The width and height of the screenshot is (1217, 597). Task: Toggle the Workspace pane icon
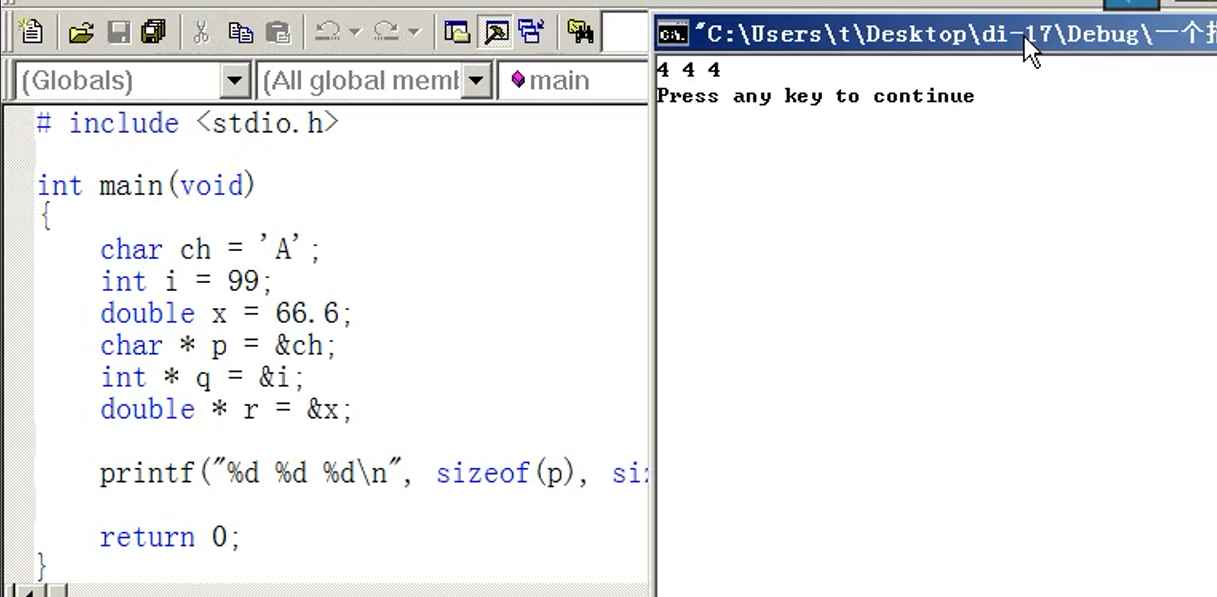click(457, 33)
